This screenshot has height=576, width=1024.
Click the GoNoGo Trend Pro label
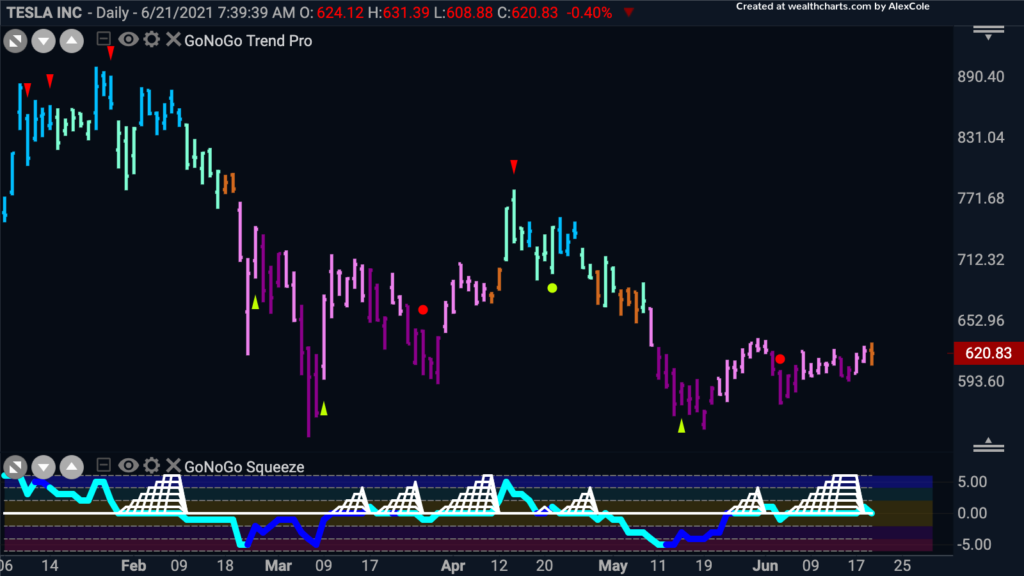248,40
